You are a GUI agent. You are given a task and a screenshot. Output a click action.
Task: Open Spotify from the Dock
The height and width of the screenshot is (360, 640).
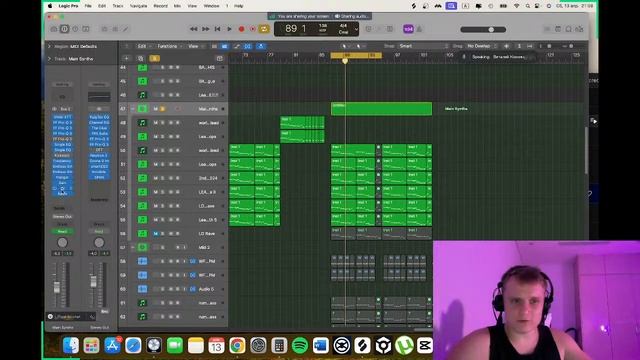300,346
